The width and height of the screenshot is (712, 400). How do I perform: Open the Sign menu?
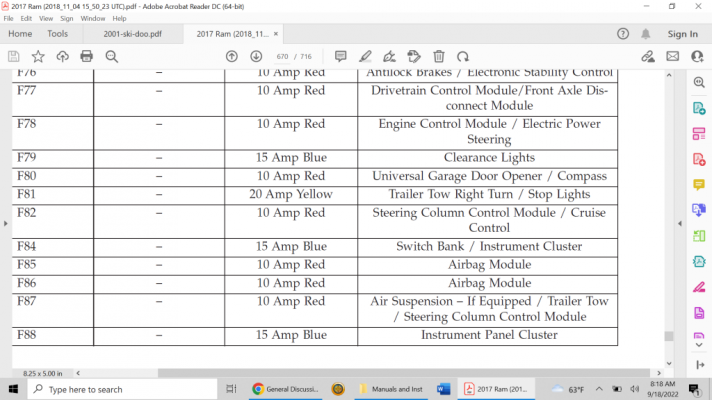(66, 19)
